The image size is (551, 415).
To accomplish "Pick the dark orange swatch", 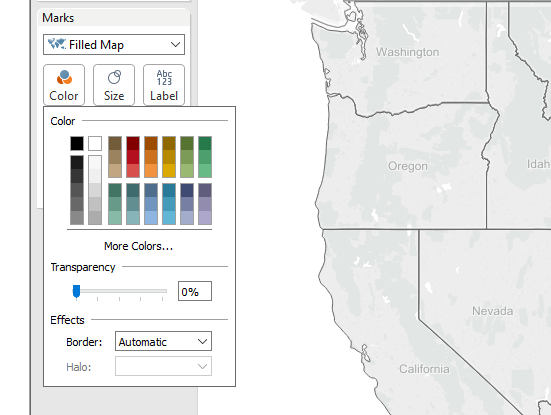I will 151,143.
